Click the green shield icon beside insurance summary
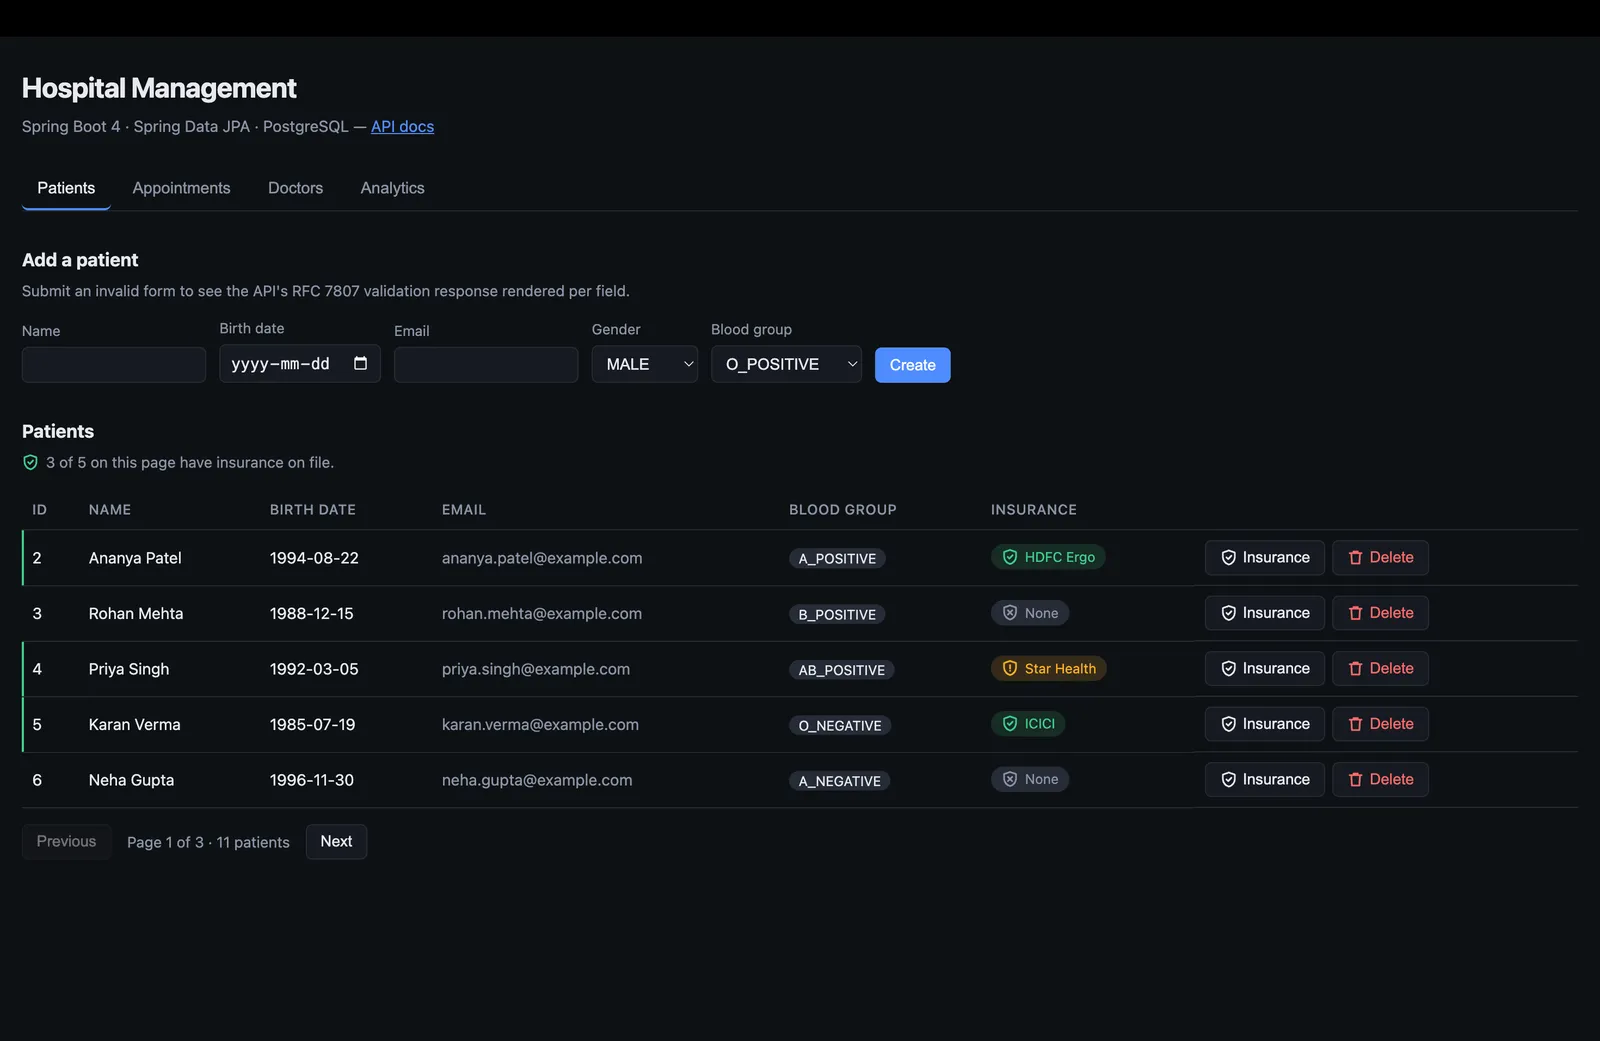Screen dimensions: 1600x1041 tap(31, 462)
